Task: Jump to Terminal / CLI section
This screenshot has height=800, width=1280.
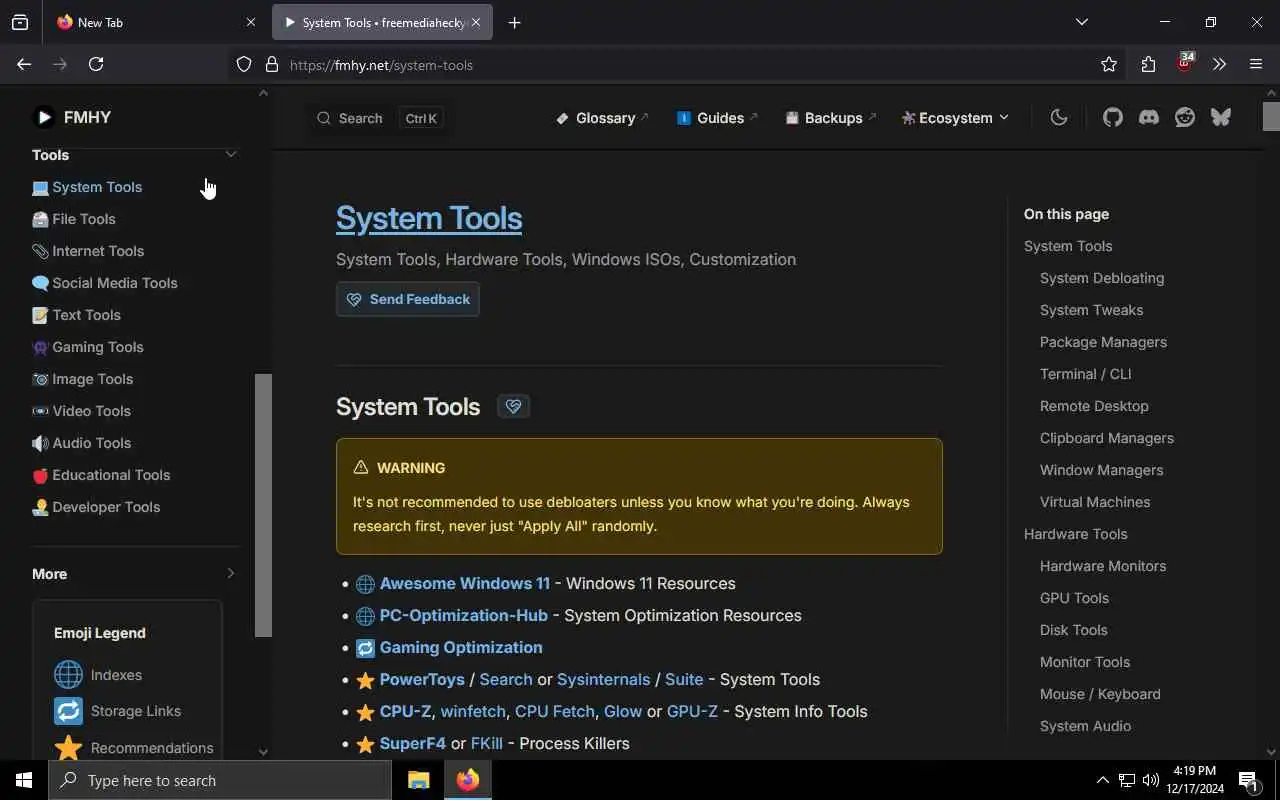Action: 1086,374
